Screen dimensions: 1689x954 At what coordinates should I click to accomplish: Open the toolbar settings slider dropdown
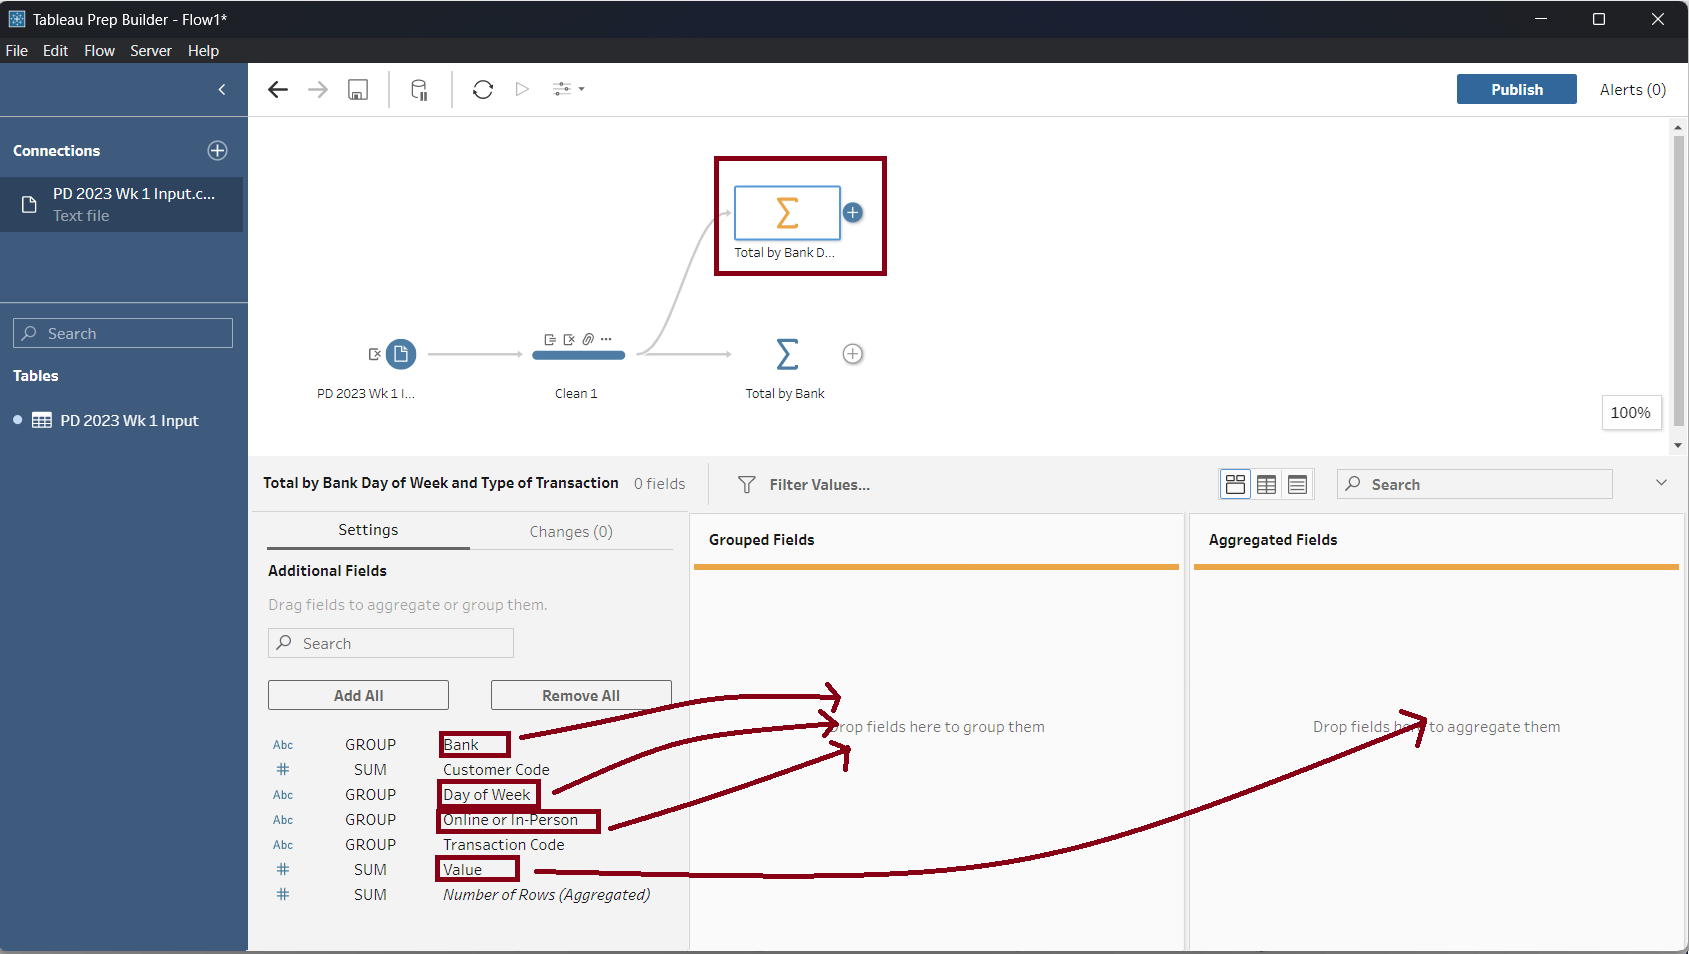(x=568, y=89)
